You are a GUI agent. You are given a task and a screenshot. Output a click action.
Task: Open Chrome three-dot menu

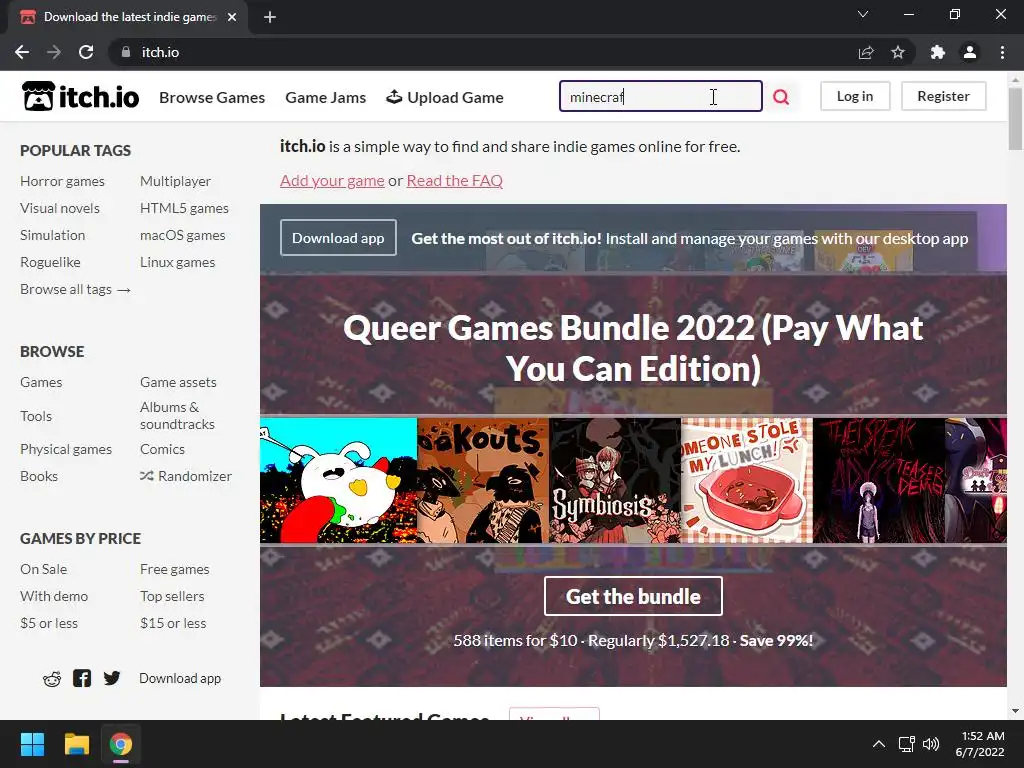(x=1002, y=52)
